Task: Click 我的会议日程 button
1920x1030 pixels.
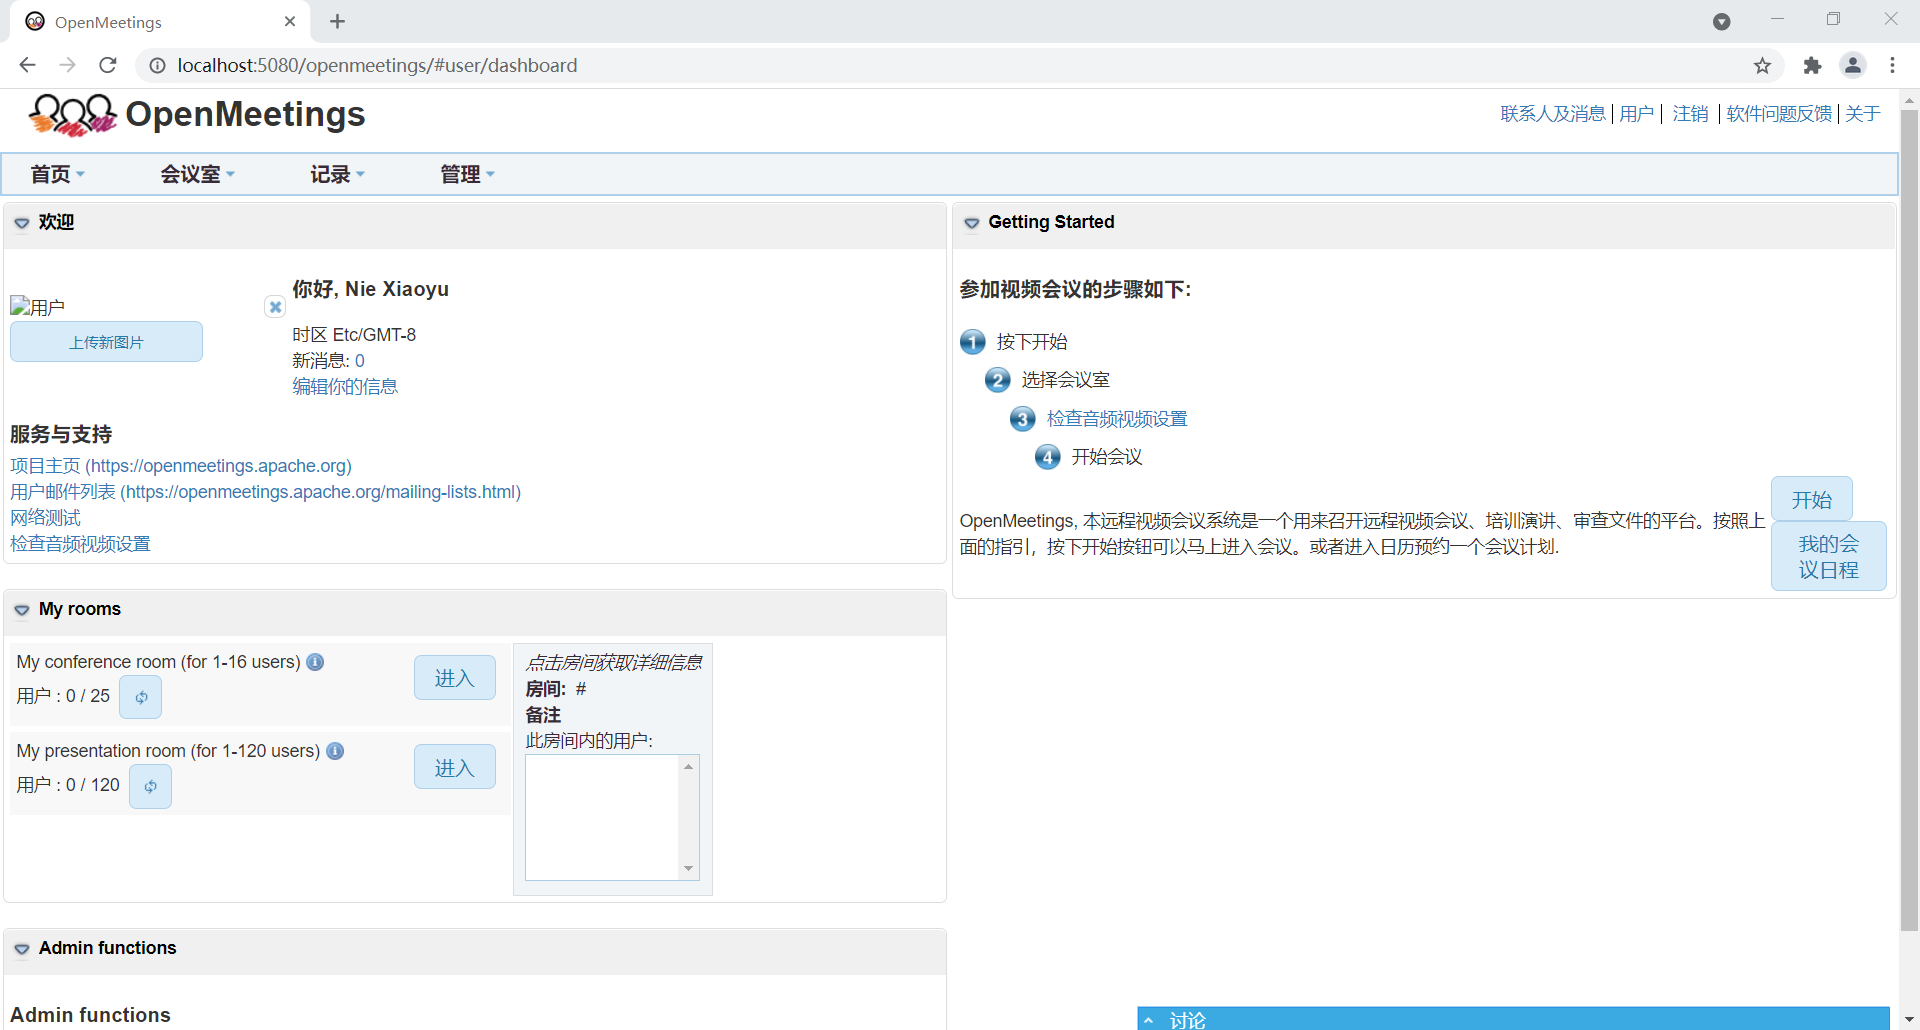Action: pyautogui.click(x=1828, y=557)
